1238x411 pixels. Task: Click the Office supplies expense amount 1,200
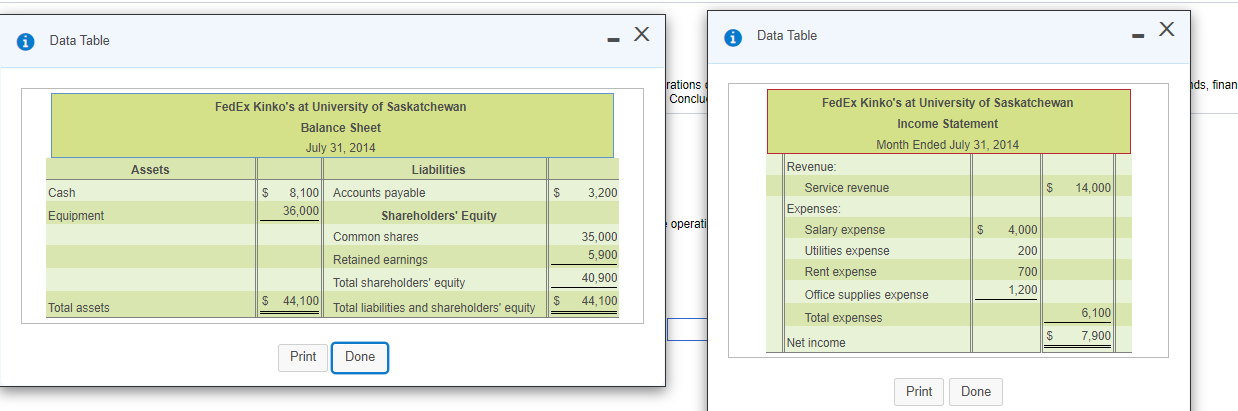click(1023, 290)
